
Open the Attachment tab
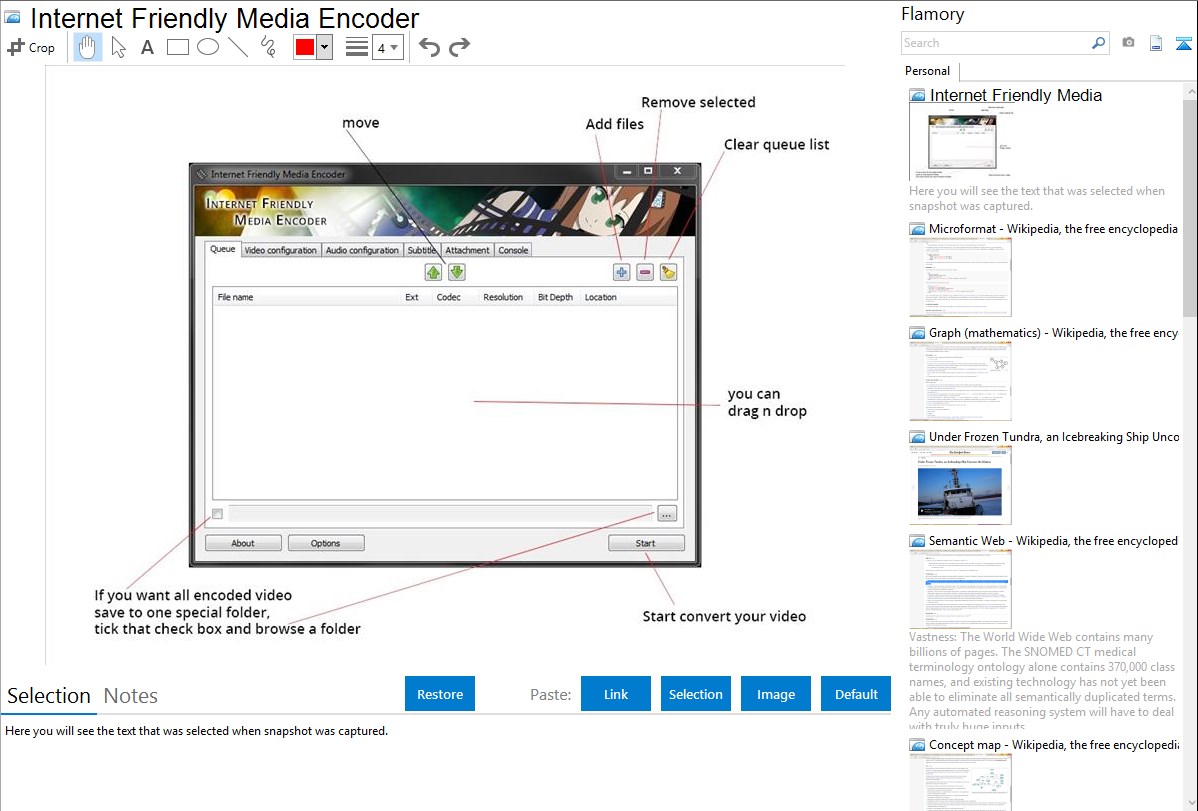pos(467,250)
